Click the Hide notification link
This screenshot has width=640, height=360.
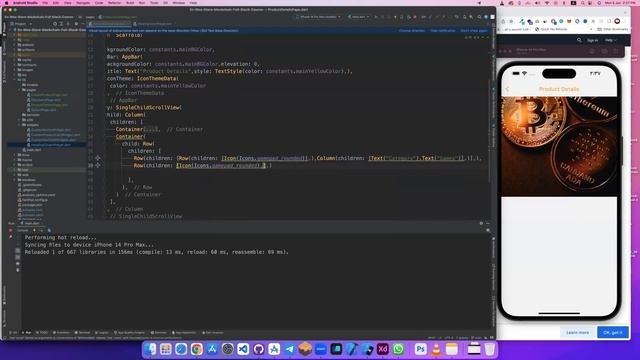coord(443,31)
